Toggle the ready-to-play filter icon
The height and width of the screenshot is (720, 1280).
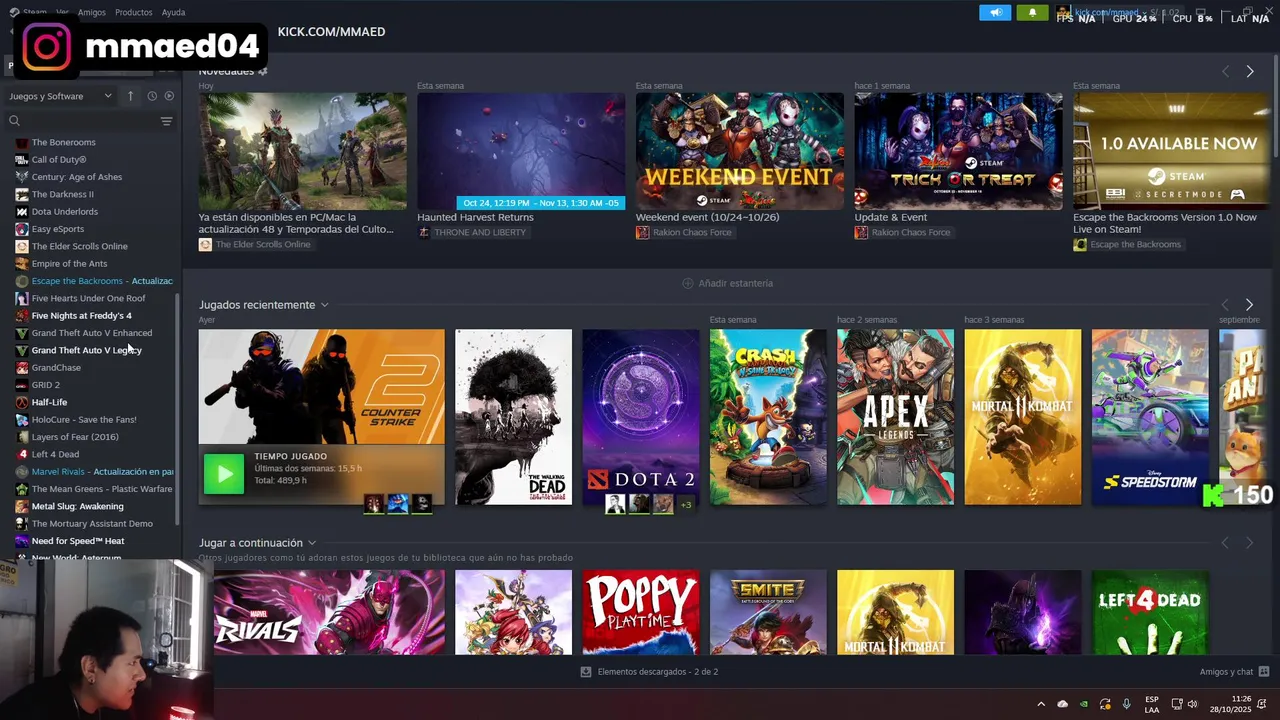point(169,96)
